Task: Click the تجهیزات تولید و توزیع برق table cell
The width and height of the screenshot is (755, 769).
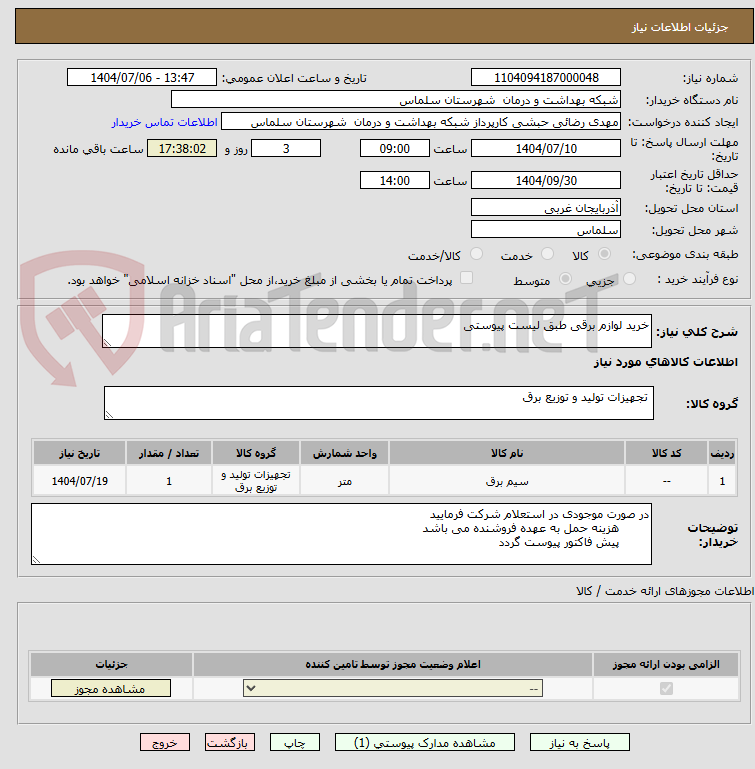Action: click(256, 481)
